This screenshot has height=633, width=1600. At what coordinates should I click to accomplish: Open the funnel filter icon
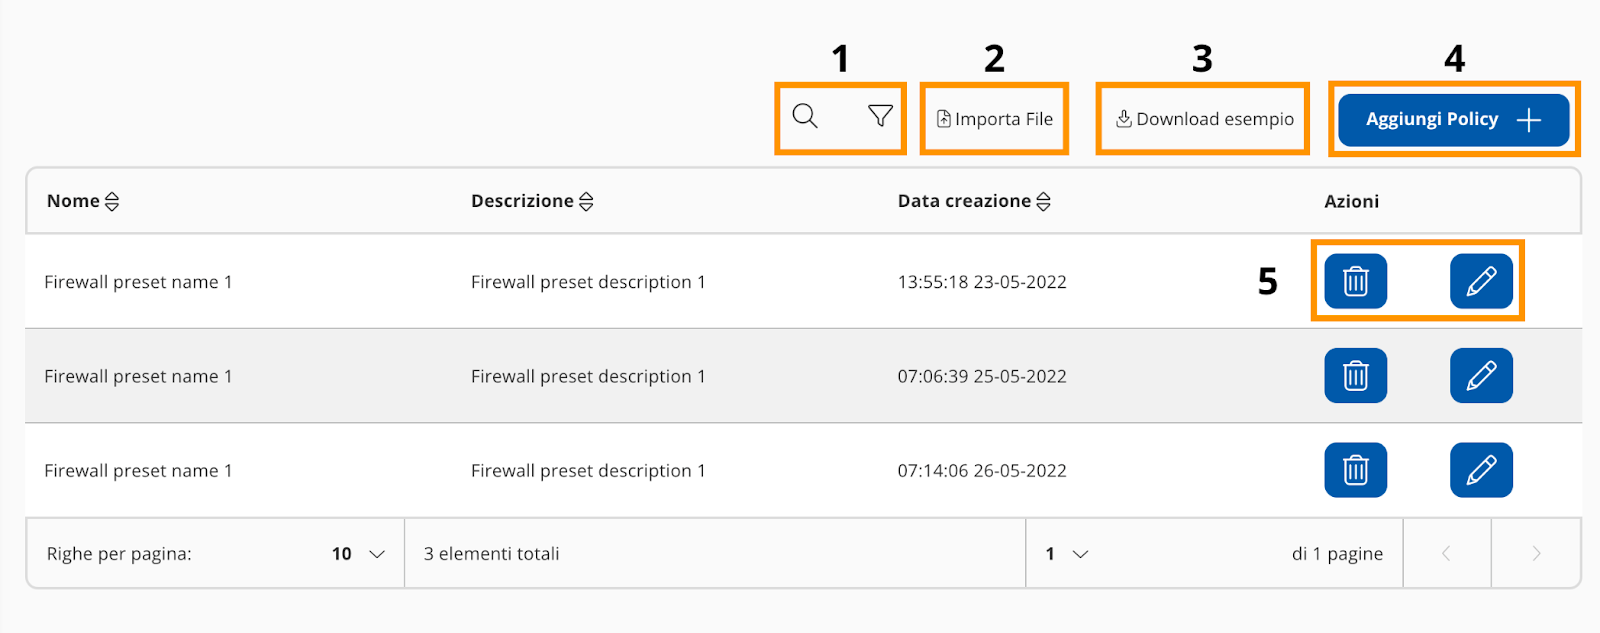click(880, 117)
